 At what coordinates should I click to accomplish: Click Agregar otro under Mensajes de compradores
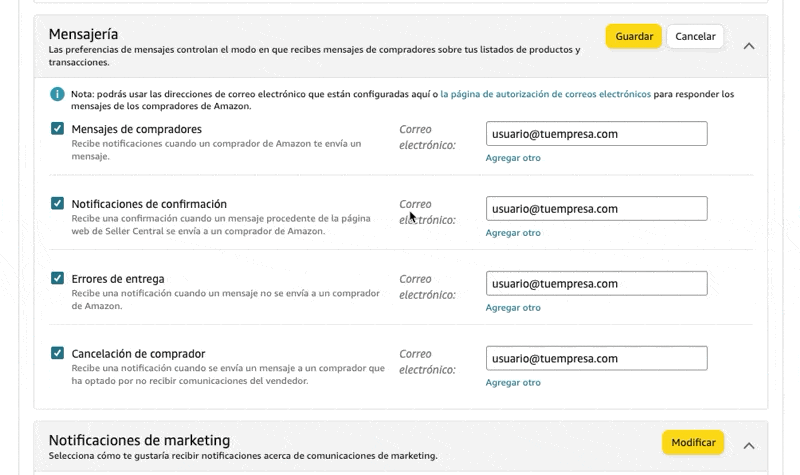pyautogui.click(x=513, y=158)
